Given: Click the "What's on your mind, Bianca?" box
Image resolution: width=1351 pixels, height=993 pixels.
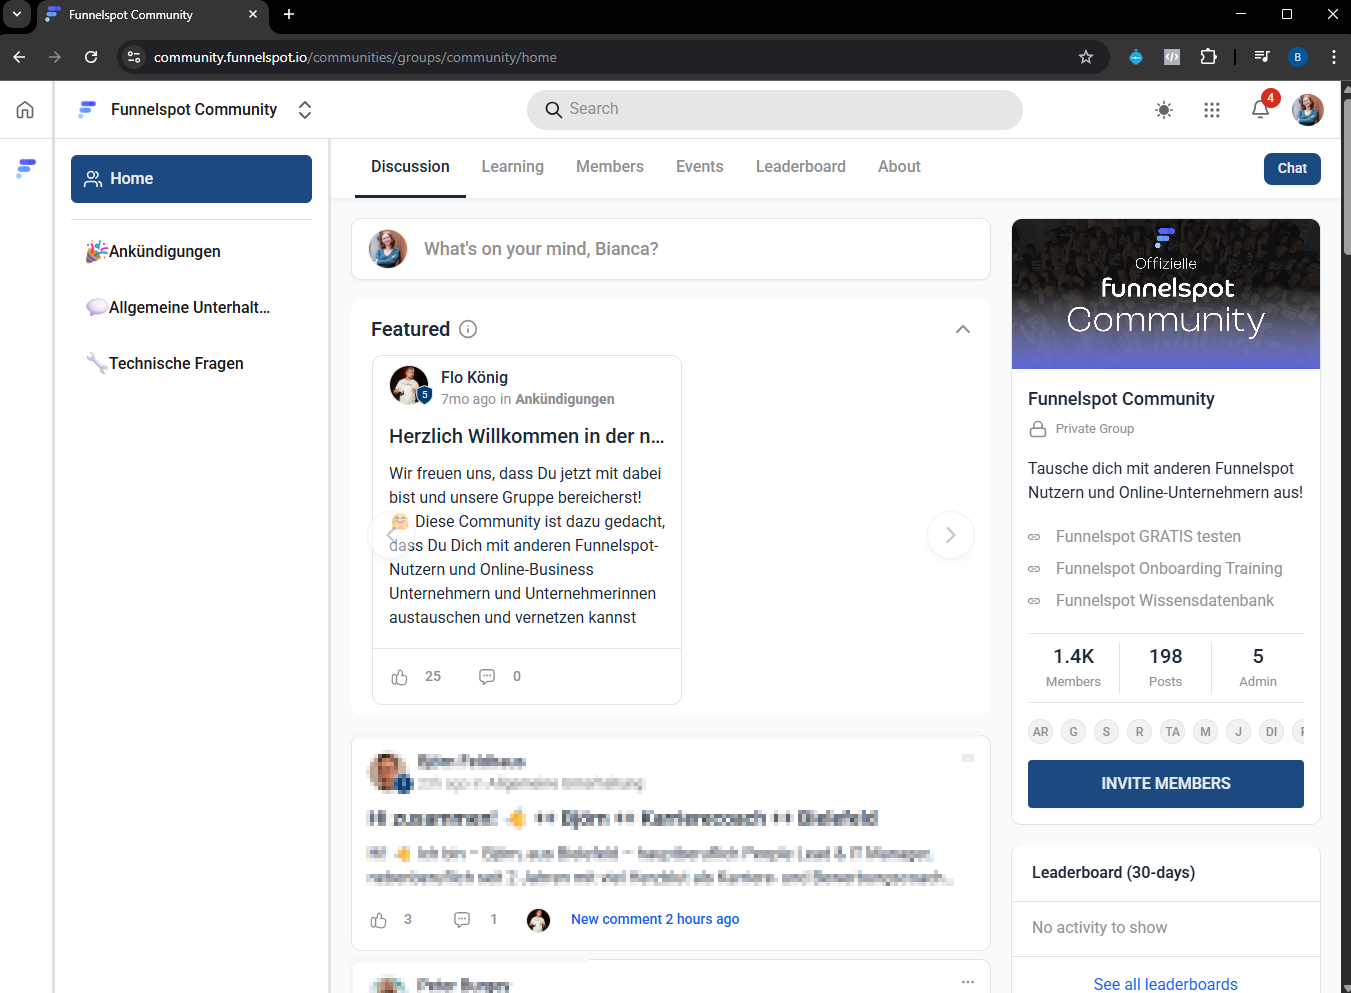Looking at the screenshot, I should pyautogui.click(x=671, y=249).
